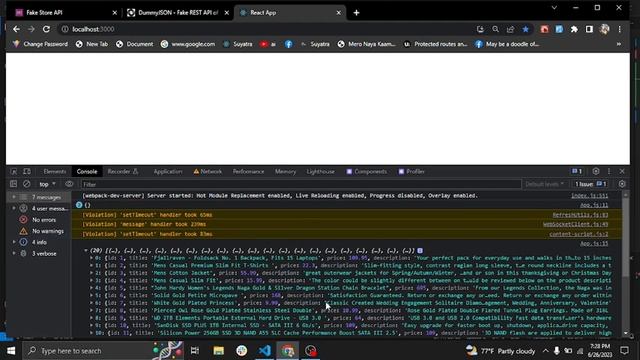Viewport: 640px width, 360px height.
Task: Show or hide the console sidebar
Action: tap(13, 184)
